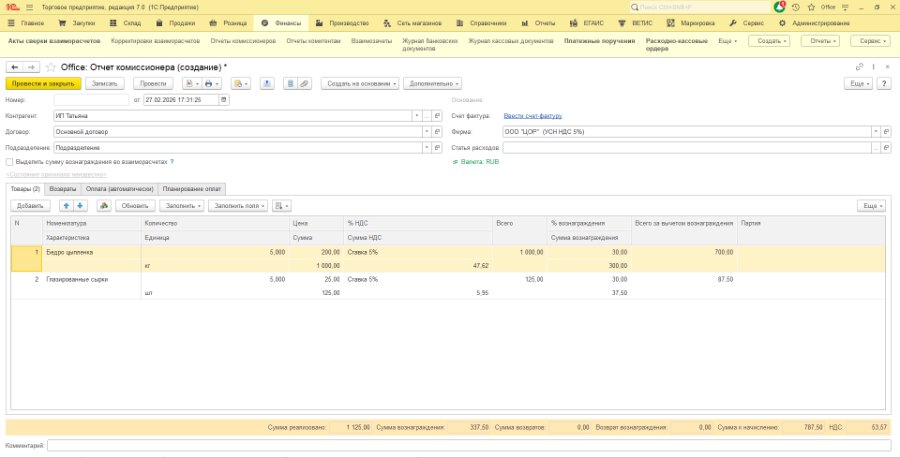The image size is (900, 458).
Task: Open the list icon next to the paperclip
Action: (x=290, y=84)
